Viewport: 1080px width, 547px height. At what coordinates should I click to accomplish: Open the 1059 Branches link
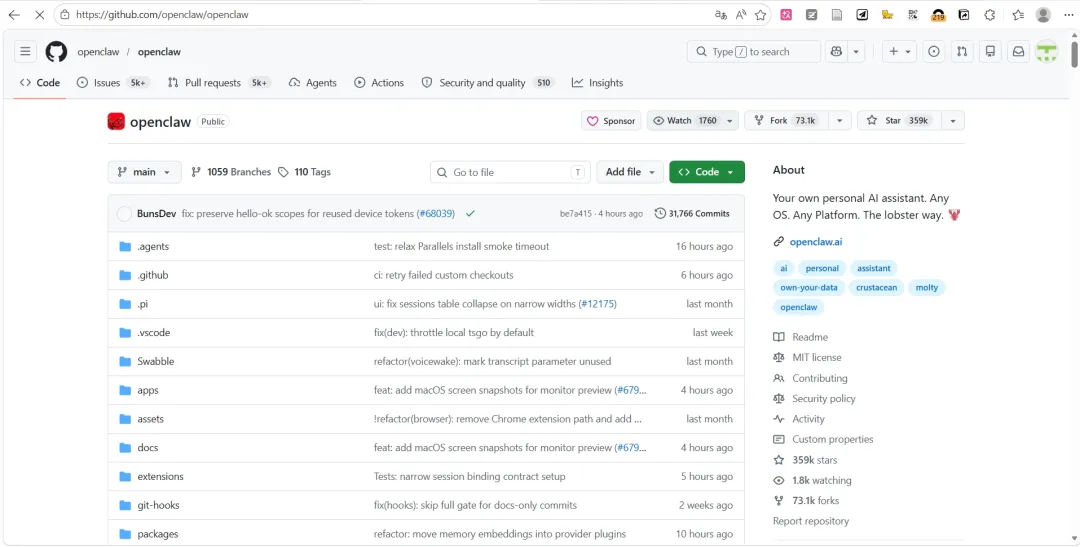pos(231,172)
